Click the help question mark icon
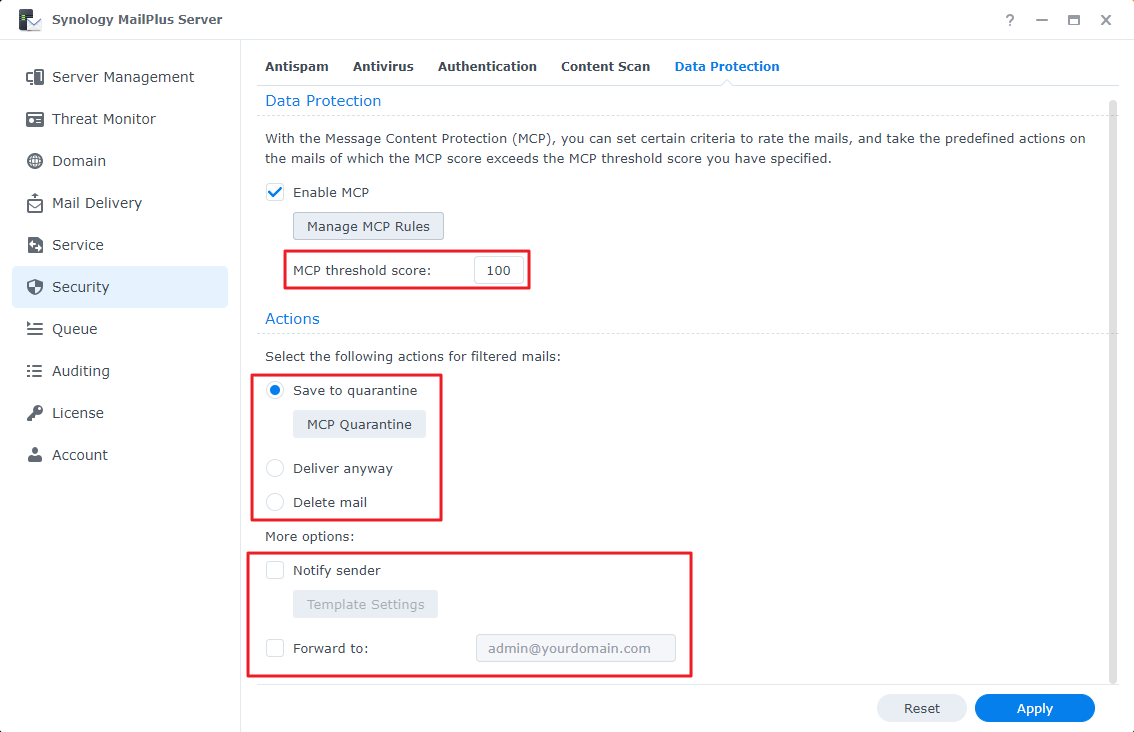The width and height of the screenshot is (1134, 732). pyautogui.click(x=1009, y=19)
